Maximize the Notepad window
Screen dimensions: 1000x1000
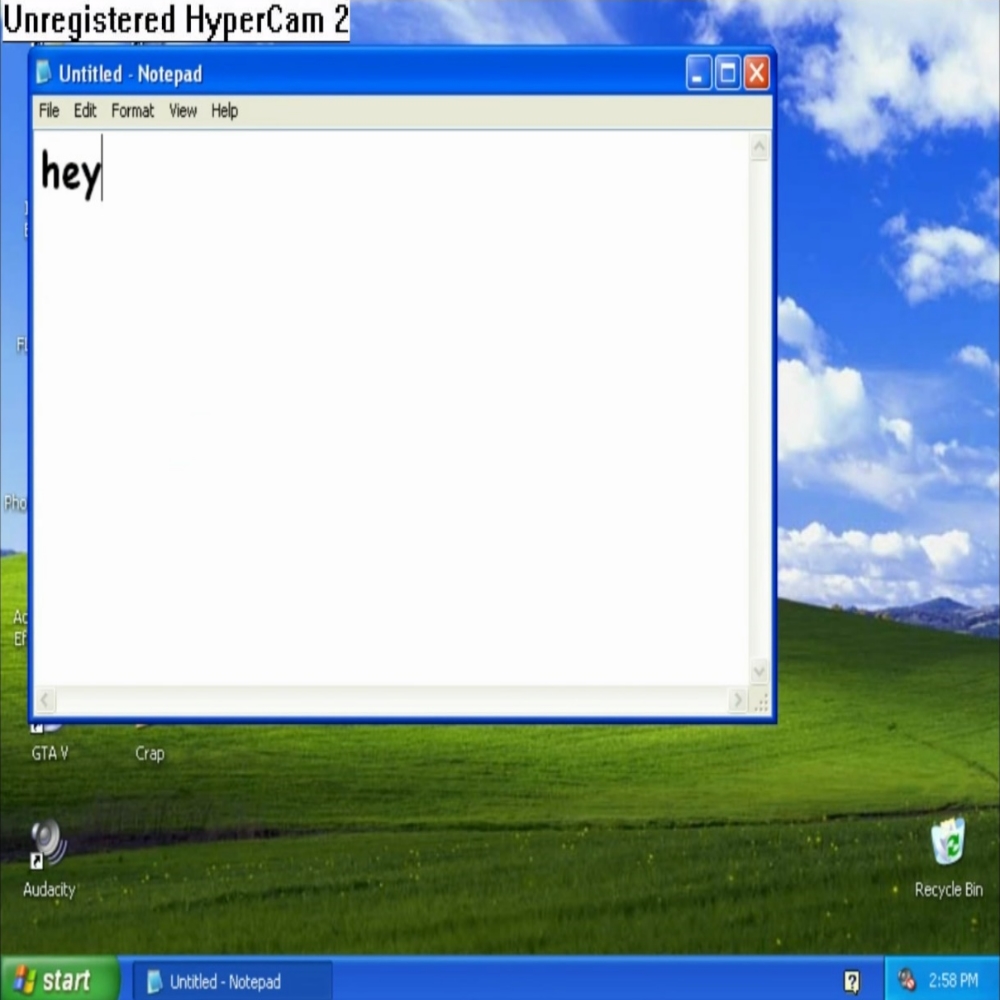(x=728, y=73)
